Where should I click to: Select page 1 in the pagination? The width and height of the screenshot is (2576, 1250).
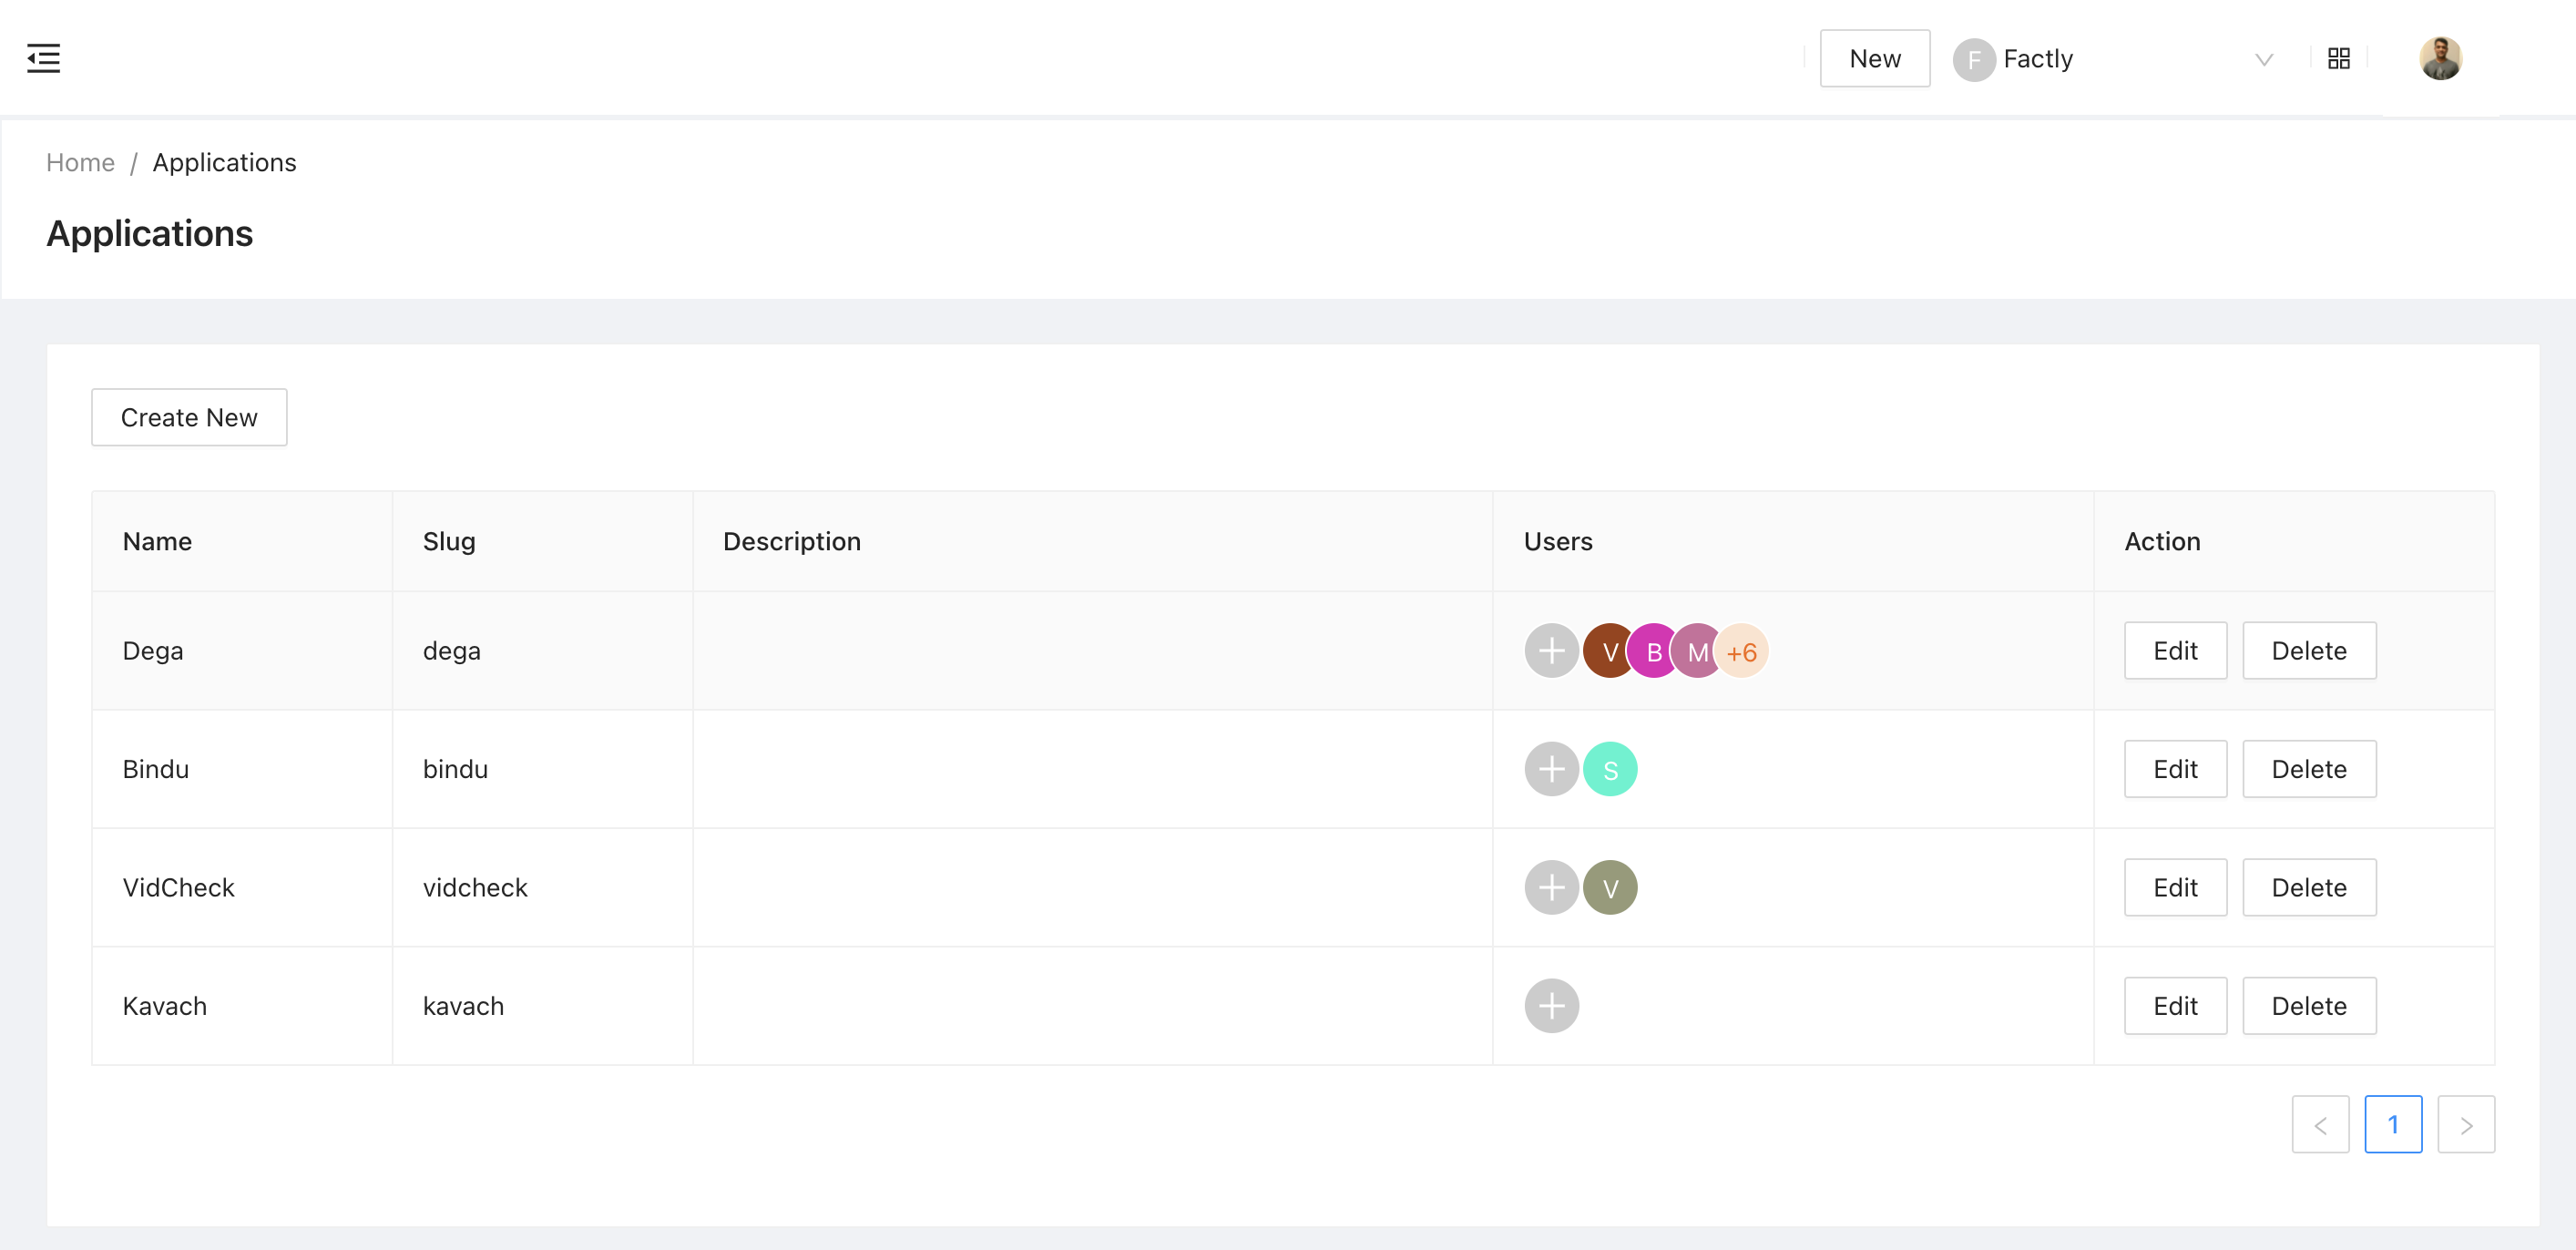tap(2394, 1124)
